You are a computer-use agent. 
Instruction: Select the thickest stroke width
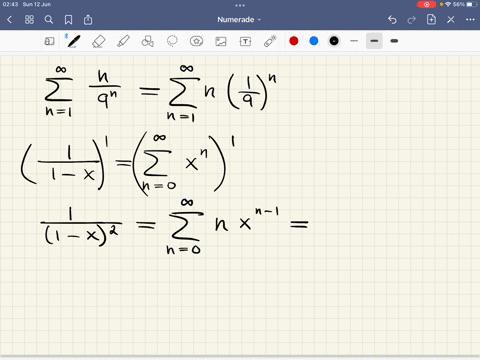tap(394, 41)
